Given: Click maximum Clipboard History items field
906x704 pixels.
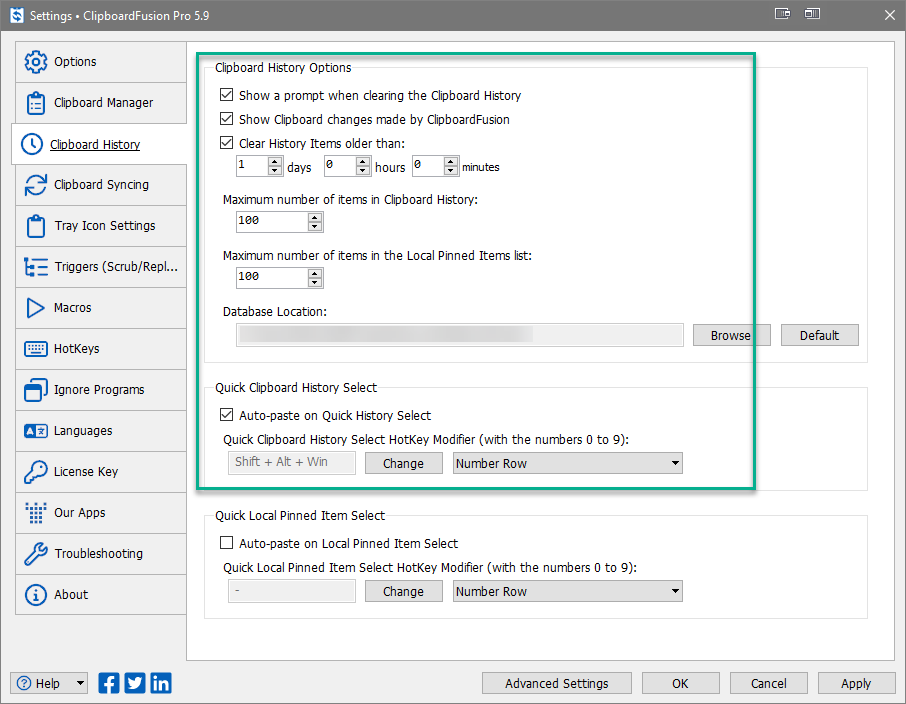Looking at the screenshot, I should coord(272,222).
